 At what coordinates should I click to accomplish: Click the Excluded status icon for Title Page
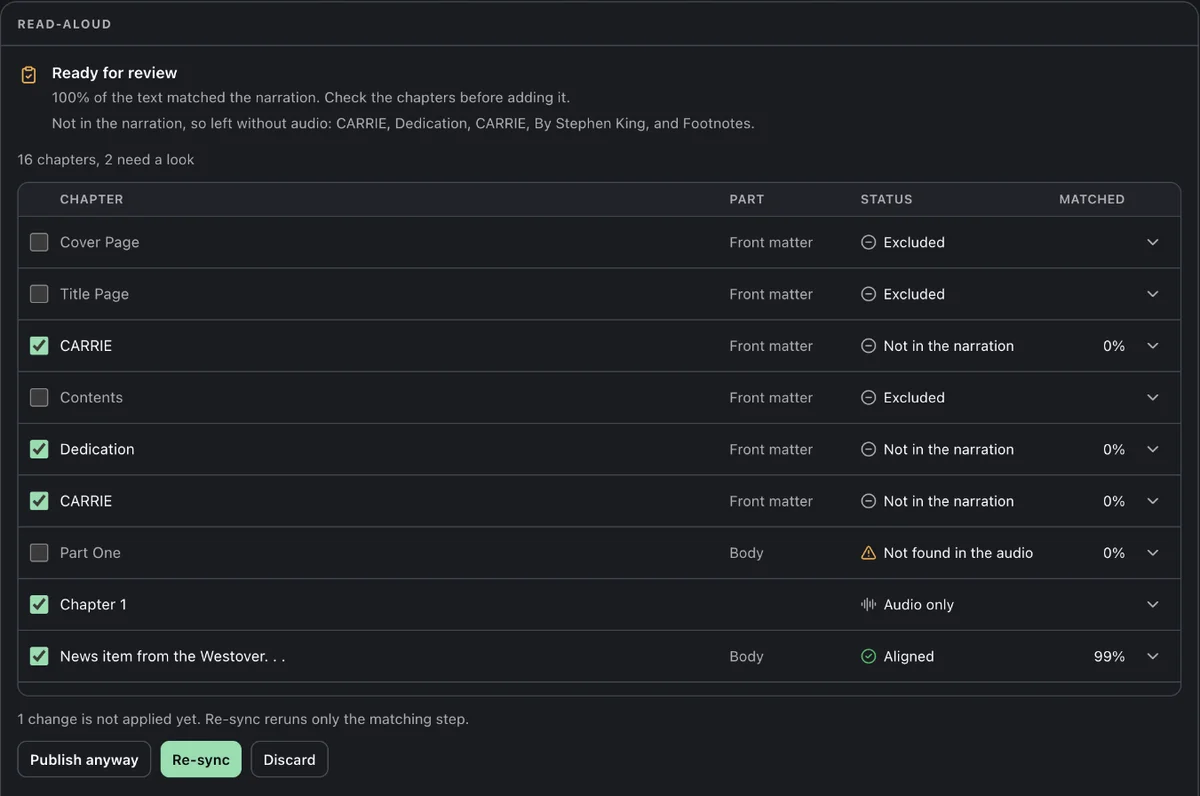pyautogui.click(x=868, y=294)
